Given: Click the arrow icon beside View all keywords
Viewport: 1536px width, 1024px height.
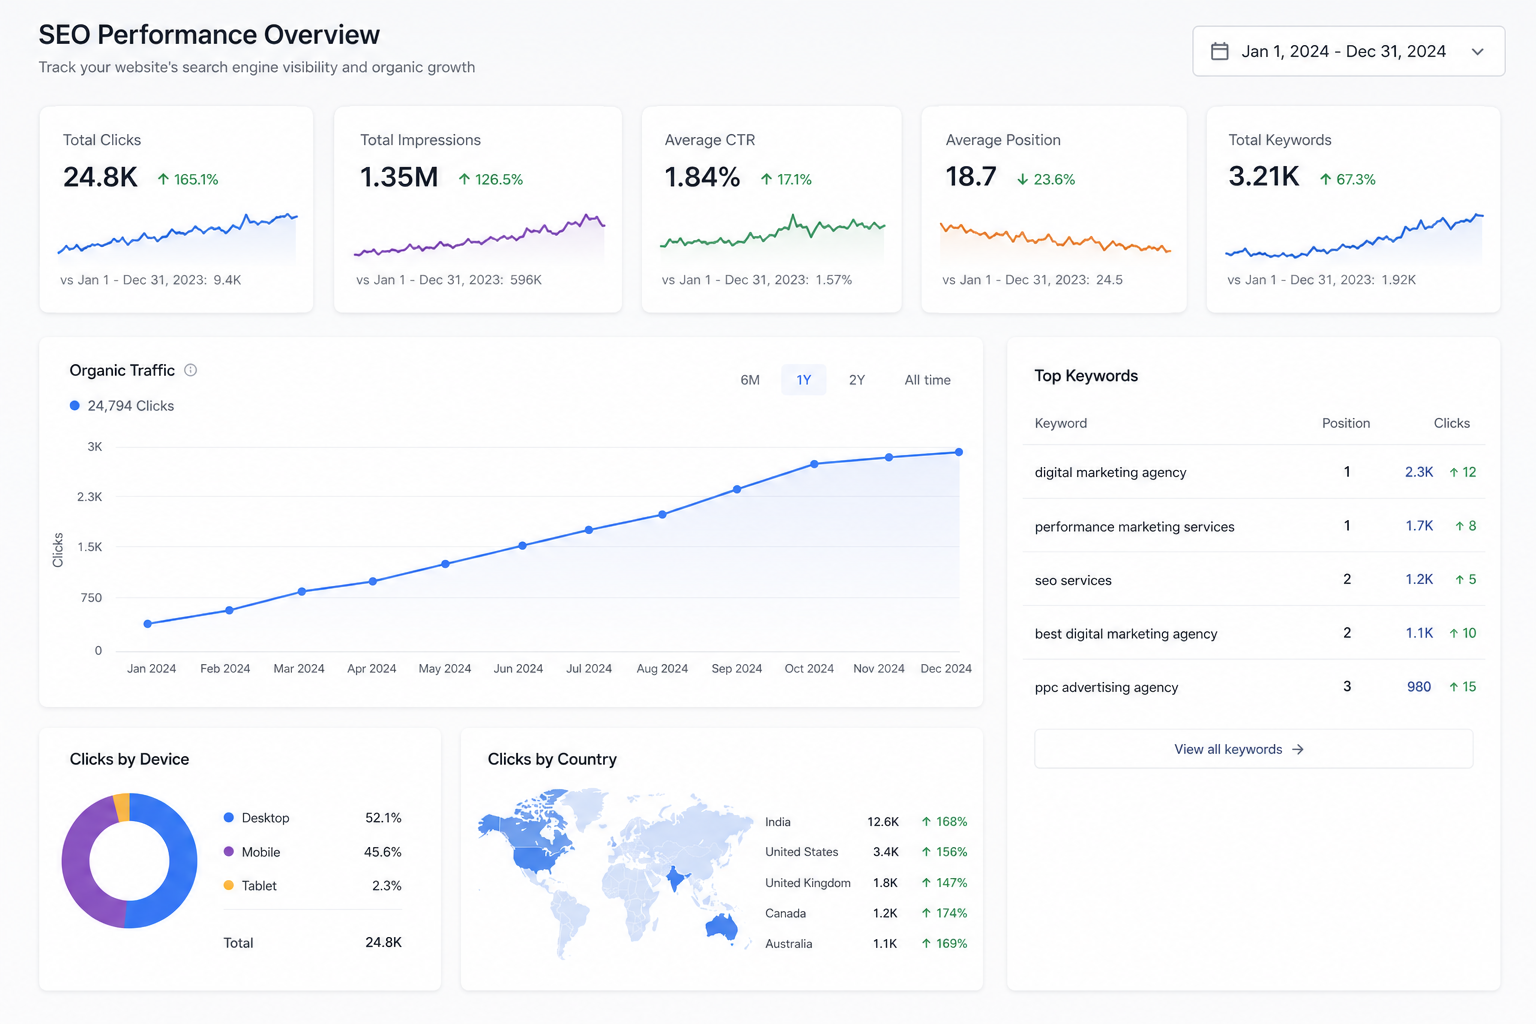Looking at the screenshot, I should tap(1298, 749).
